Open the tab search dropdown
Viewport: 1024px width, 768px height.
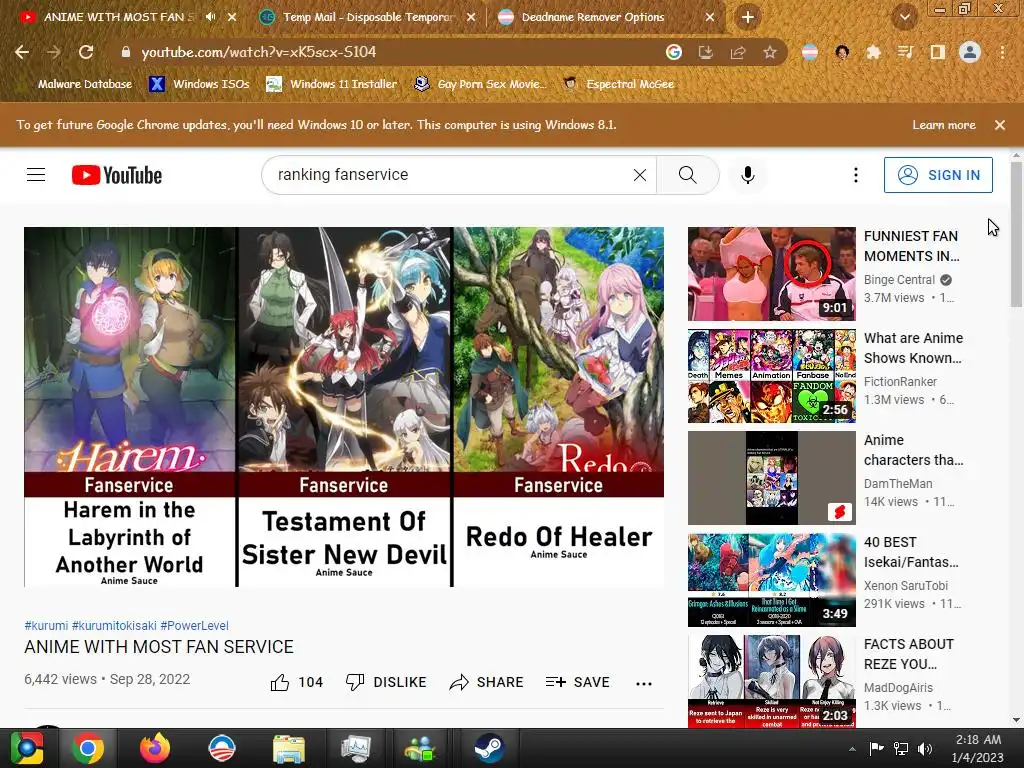coord(904,18)
